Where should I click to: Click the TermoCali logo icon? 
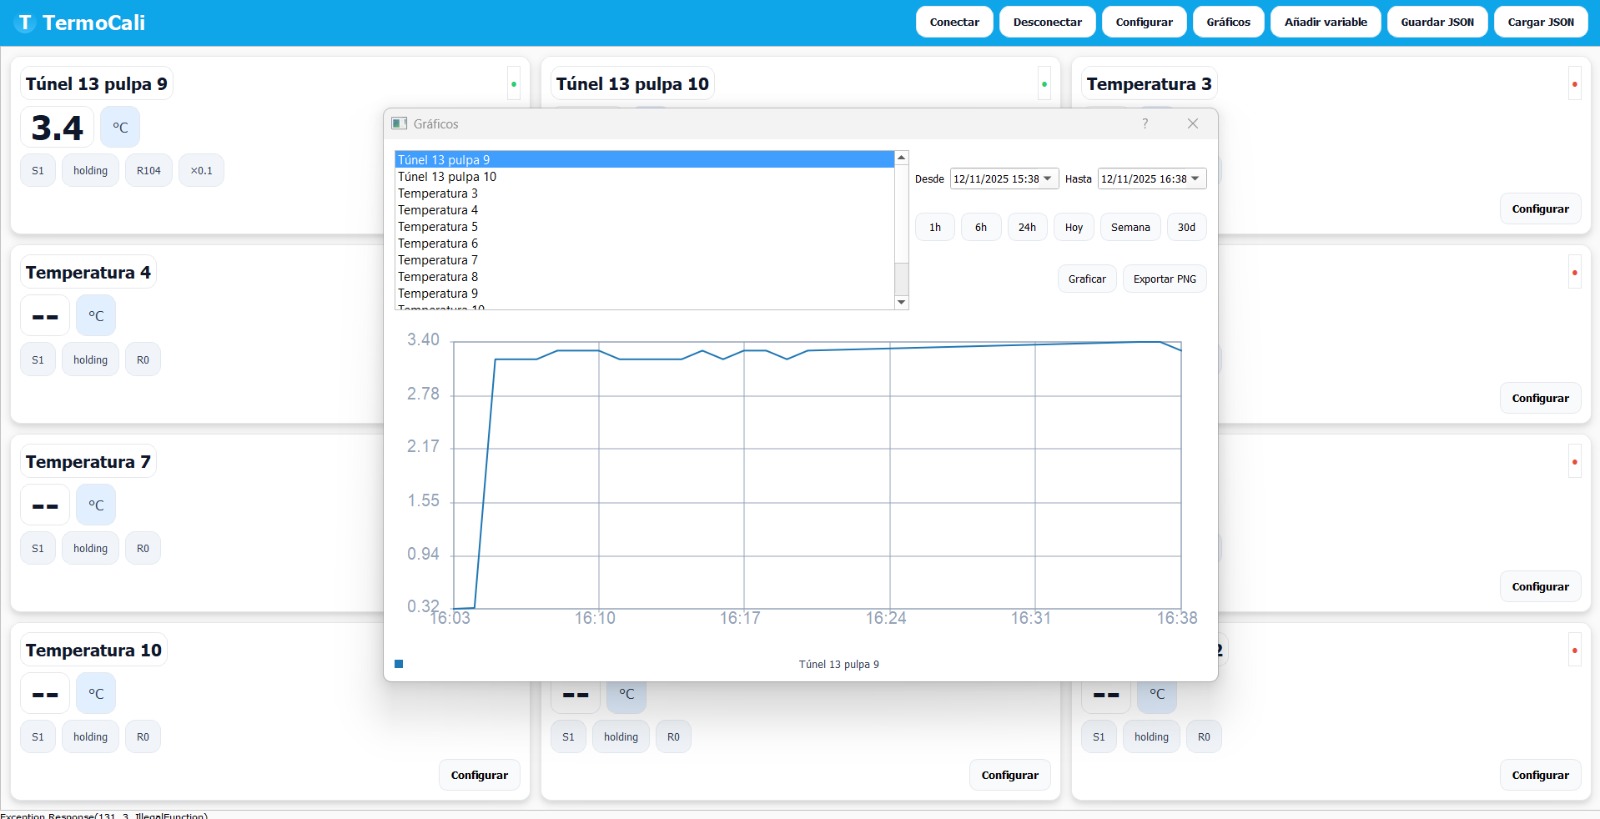(25, 22)
